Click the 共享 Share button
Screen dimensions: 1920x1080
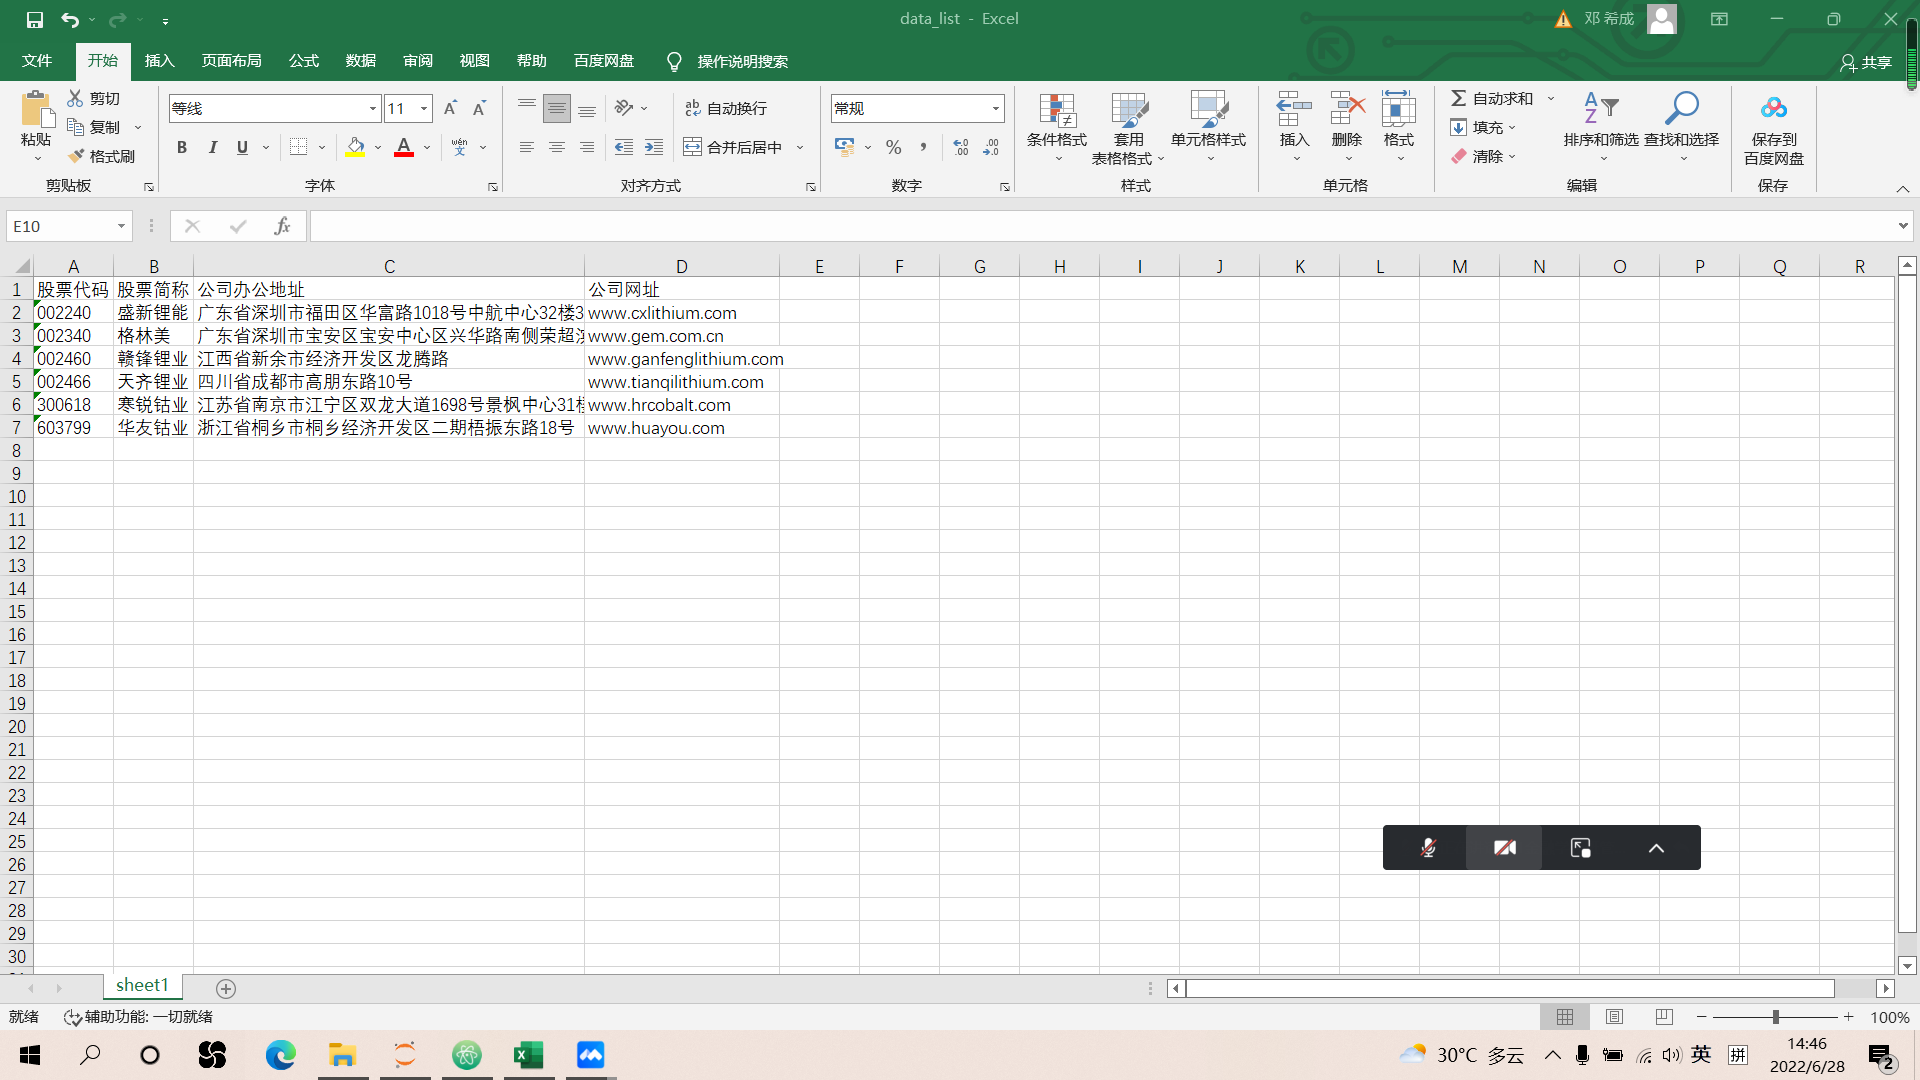pyautogui.click(x=1865, y=62)
